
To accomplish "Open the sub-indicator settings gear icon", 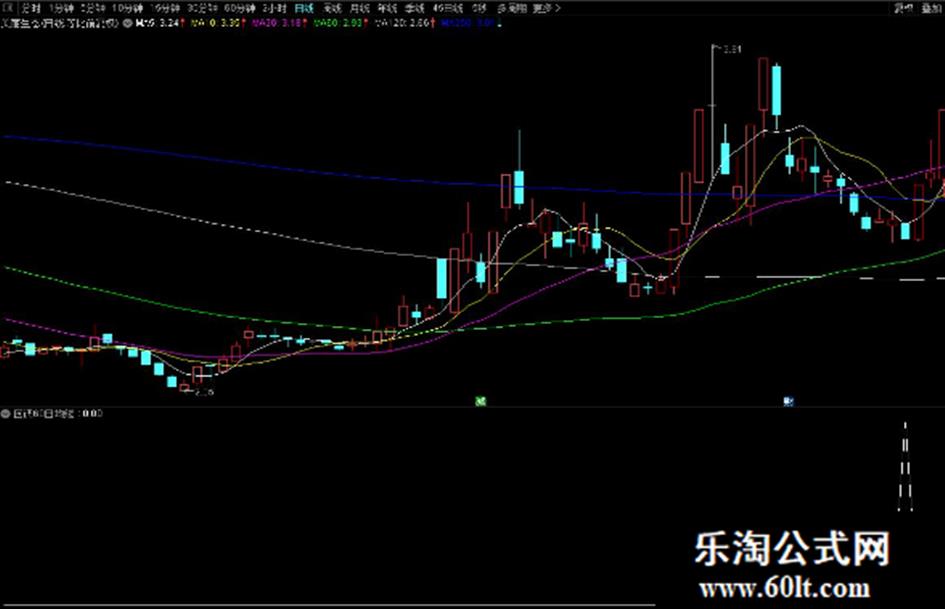I will [x=6, y=414].
